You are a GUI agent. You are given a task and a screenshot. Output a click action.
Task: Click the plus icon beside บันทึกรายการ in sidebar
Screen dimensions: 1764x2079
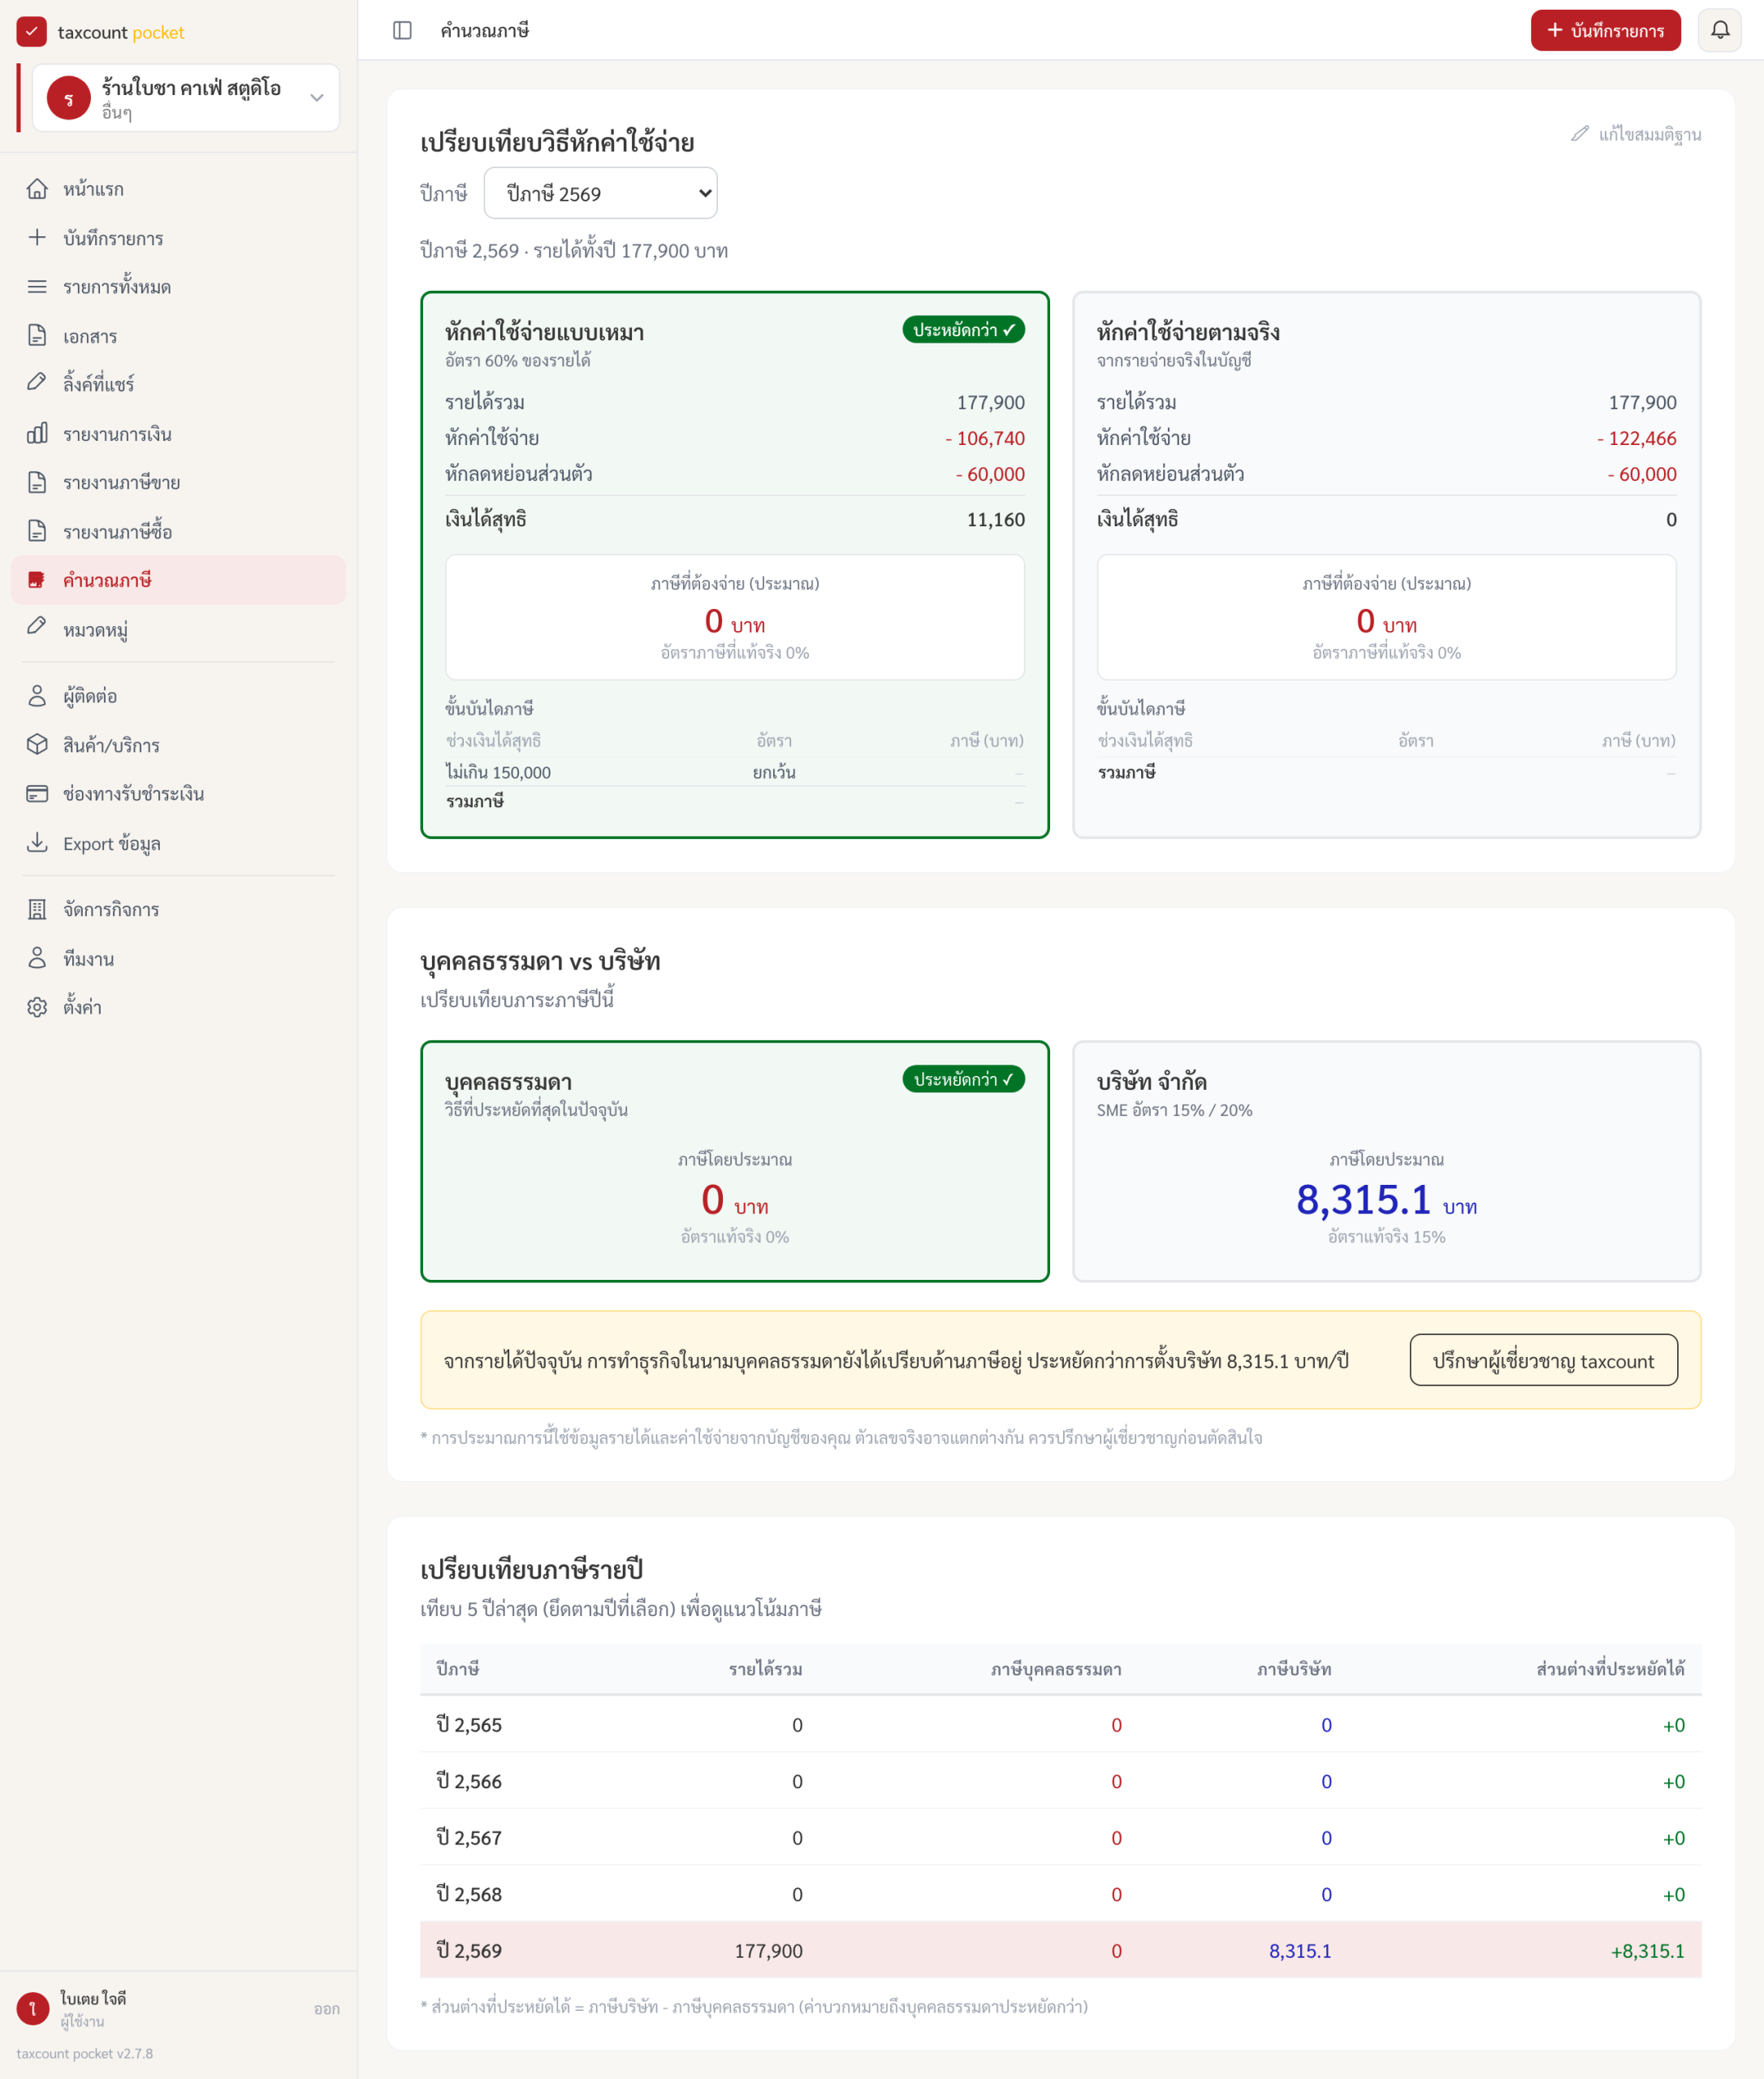[x=37, y=238]
